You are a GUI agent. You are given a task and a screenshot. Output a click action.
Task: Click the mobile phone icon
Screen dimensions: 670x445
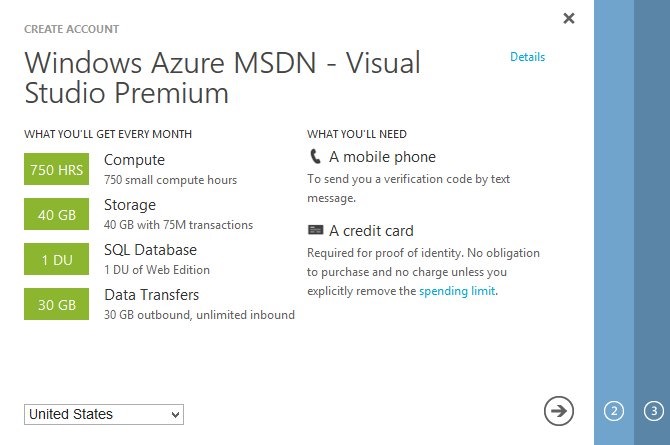click(315, 157)
